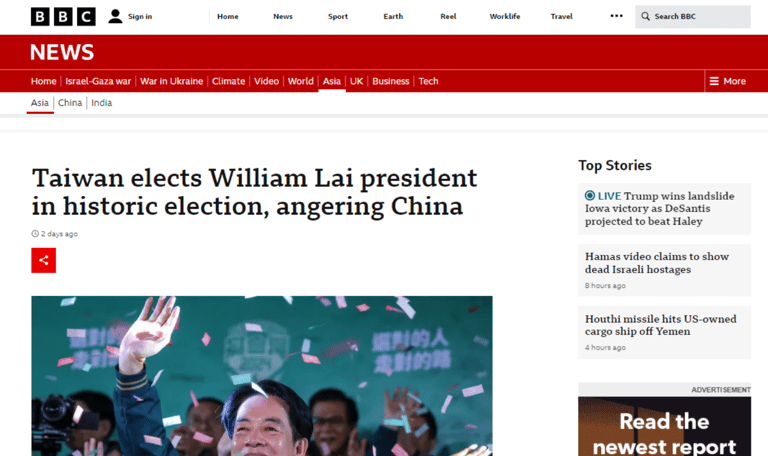Open the India sub-section

click(x=101, y=103)
